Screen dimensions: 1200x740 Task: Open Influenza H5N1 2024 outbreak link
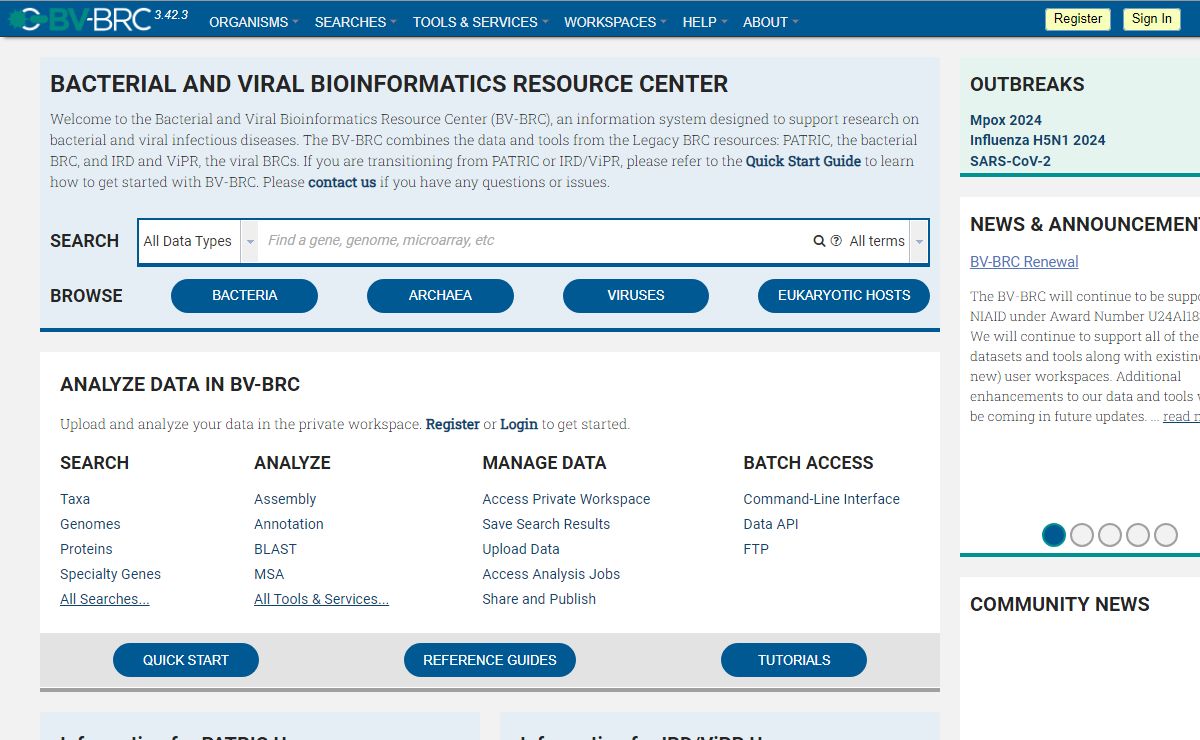1038,140
